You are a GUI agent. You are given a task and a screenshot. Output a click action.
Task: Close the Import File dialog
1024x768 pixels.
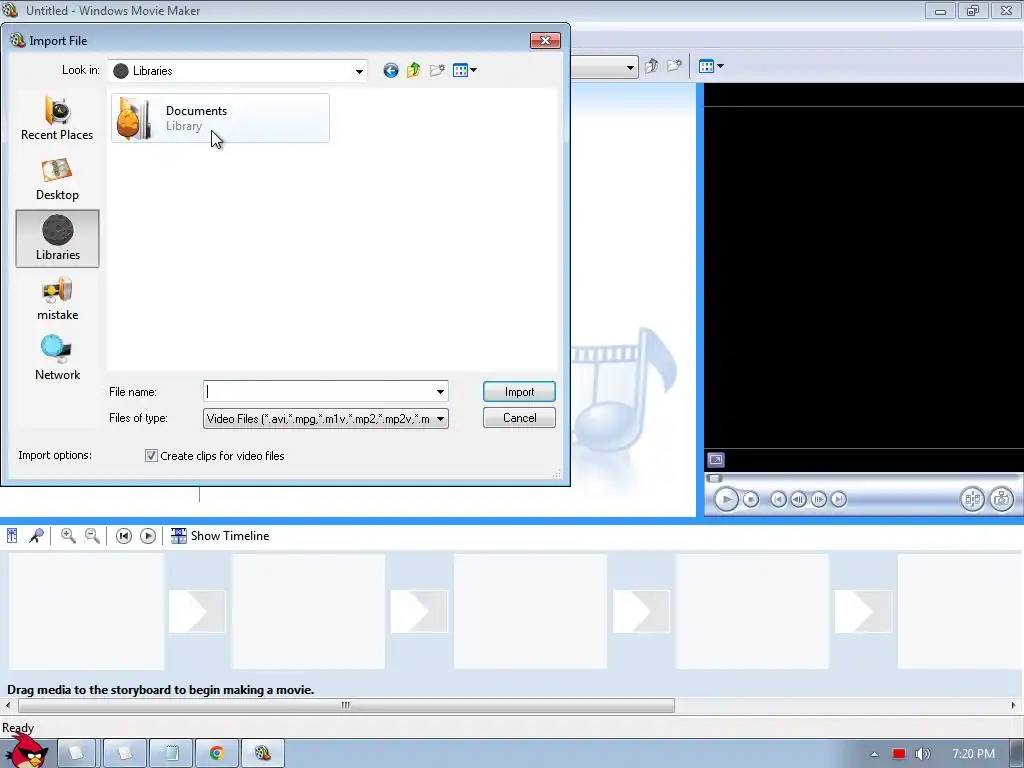pyautogui.click(x=545, y=40)
